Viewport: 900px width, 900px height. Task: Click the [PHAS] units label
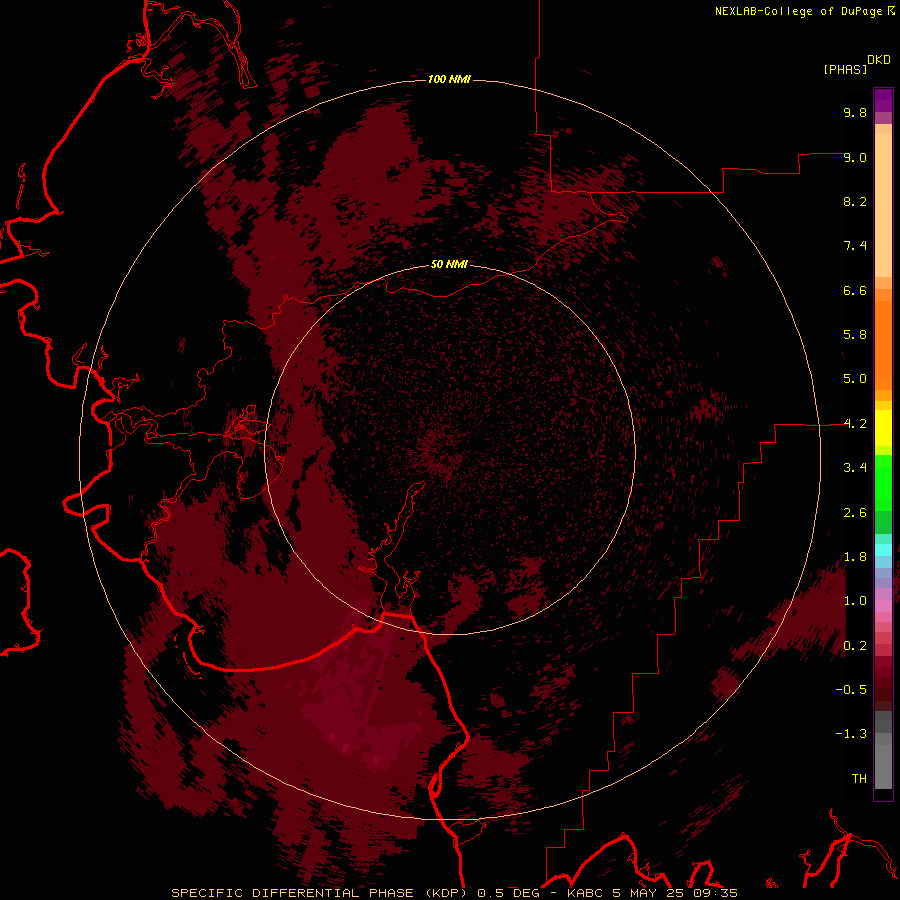click(x=845, y=69)
